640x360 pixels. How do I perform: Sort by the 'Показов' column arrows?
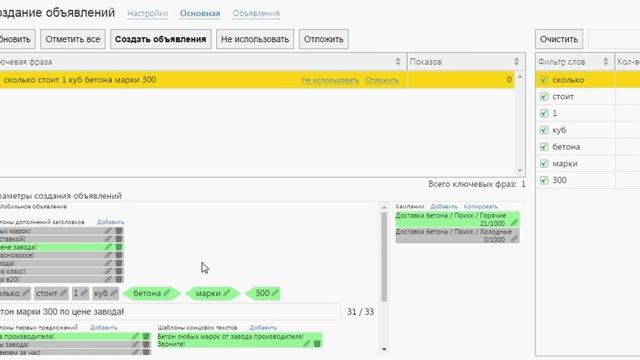click(x=516, y=62)
